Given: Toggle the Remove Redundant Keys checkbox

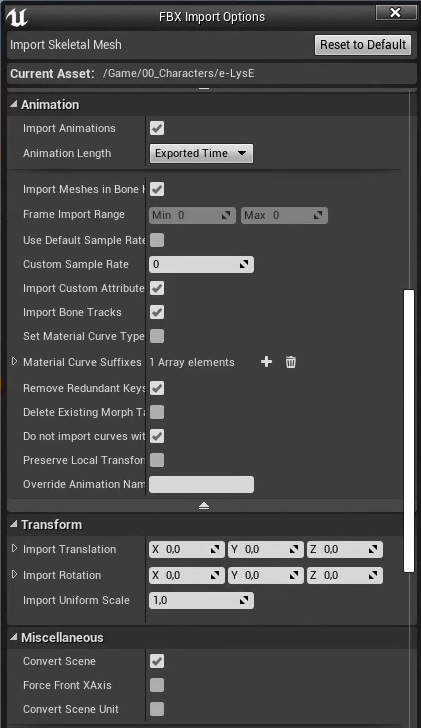Looking at the screenshot, I should pyautogui.click(x=157, y=388).
